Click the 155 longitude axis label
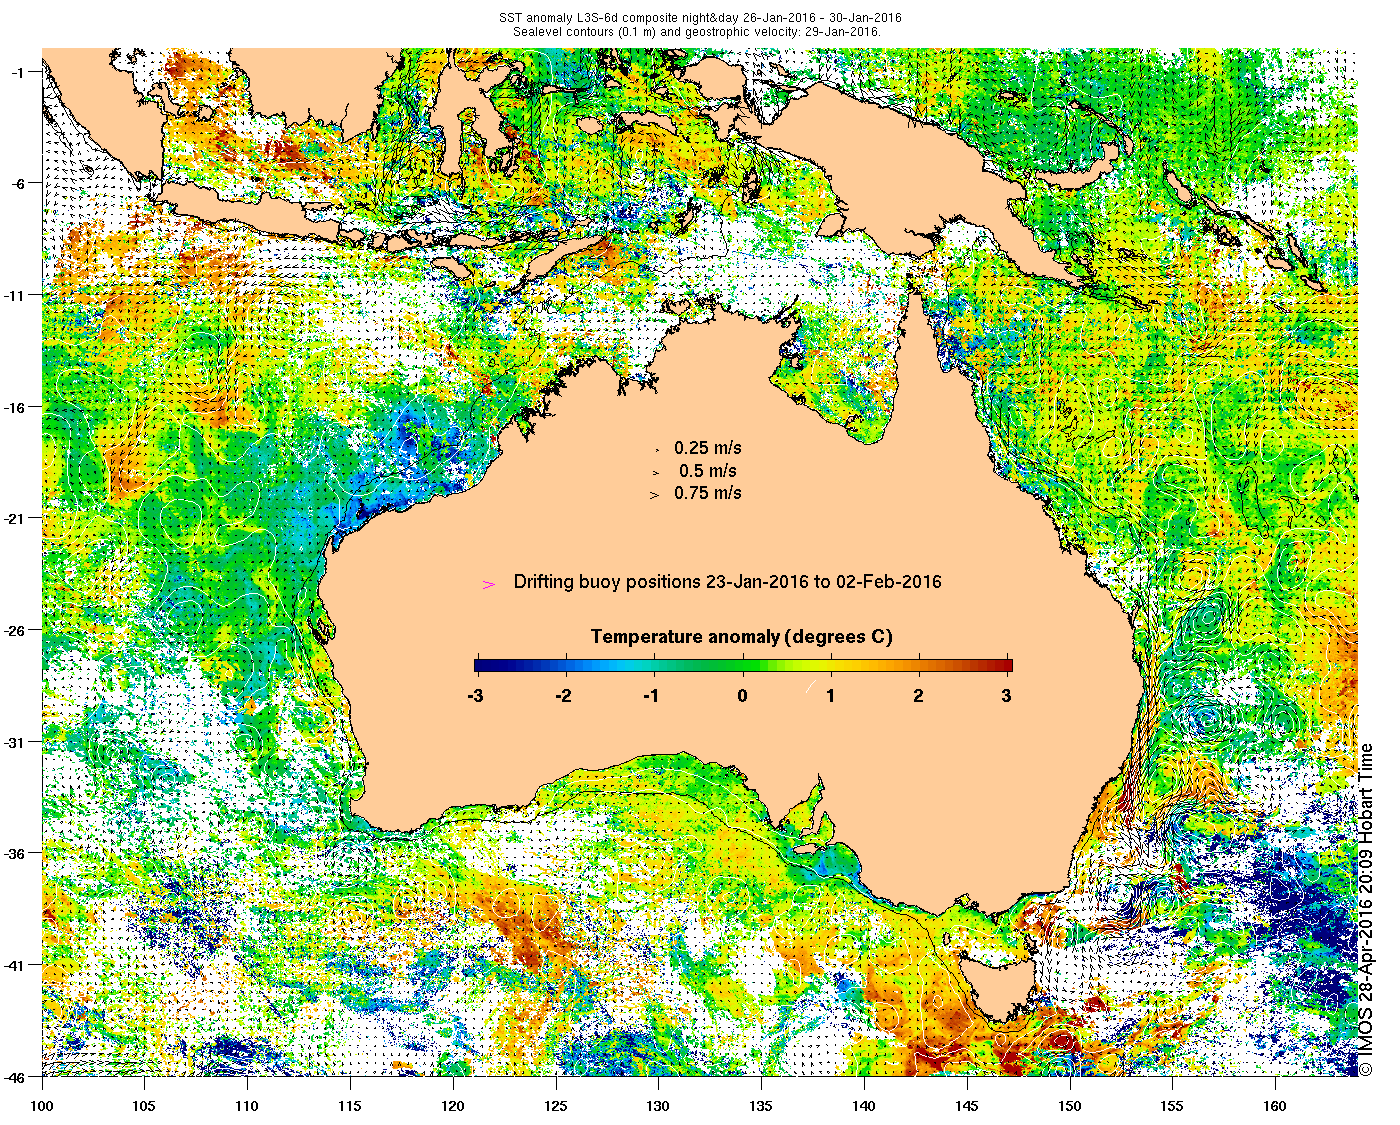Screen dimensions: 1400x1125 pos(1172,1106)
